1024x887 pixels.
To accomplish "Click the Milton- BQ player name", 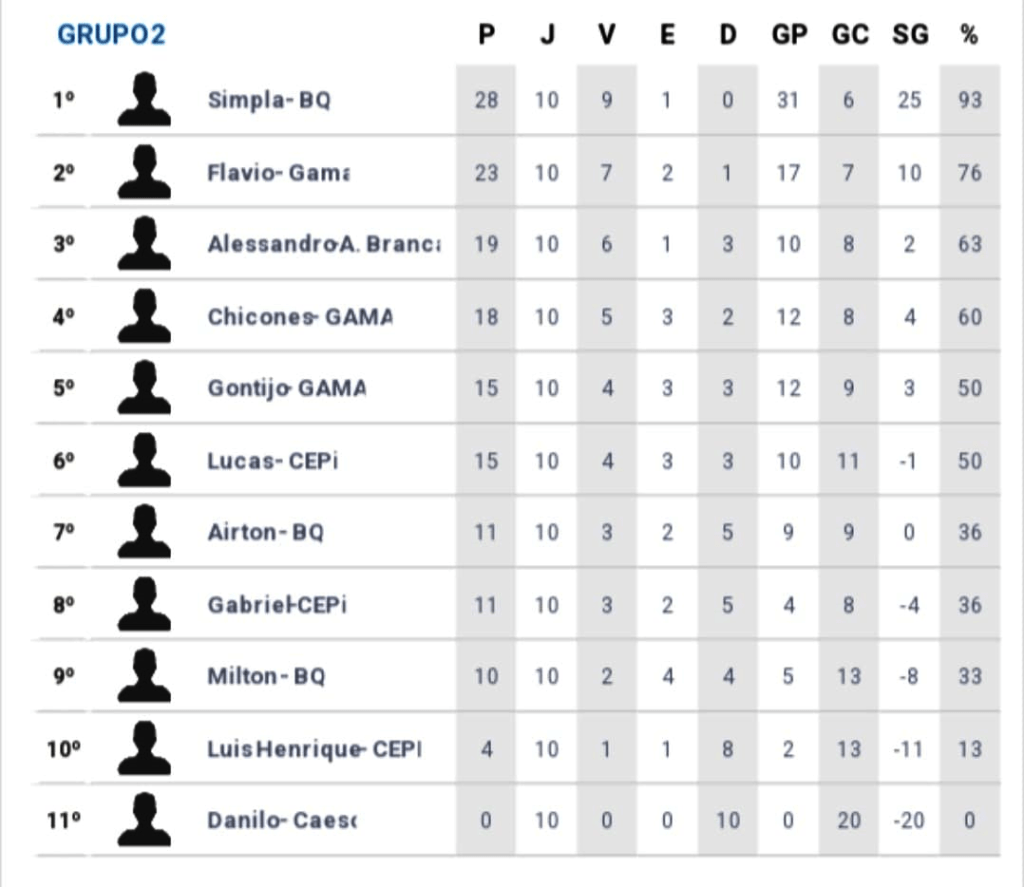I will click(x=266, y=676).
